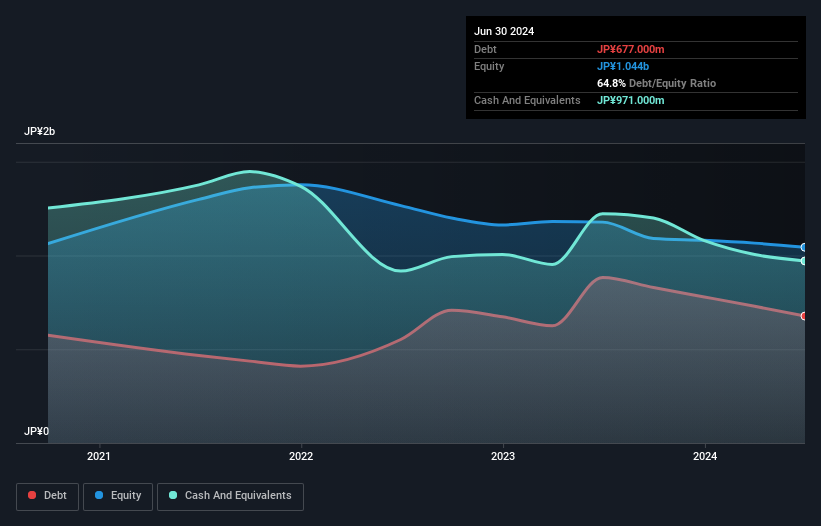
Task: Select the blue Equity endpoint marker
Action: 804,248
